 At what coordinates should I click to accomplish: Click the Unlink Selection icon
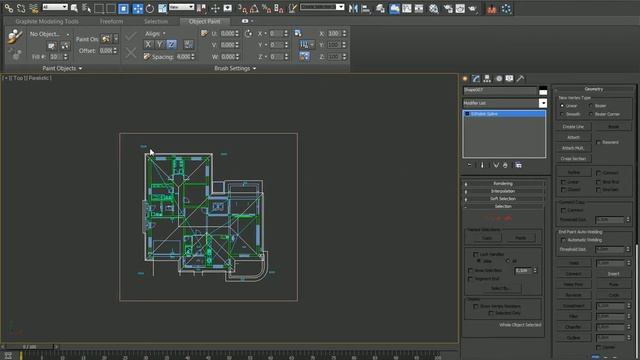21,8
